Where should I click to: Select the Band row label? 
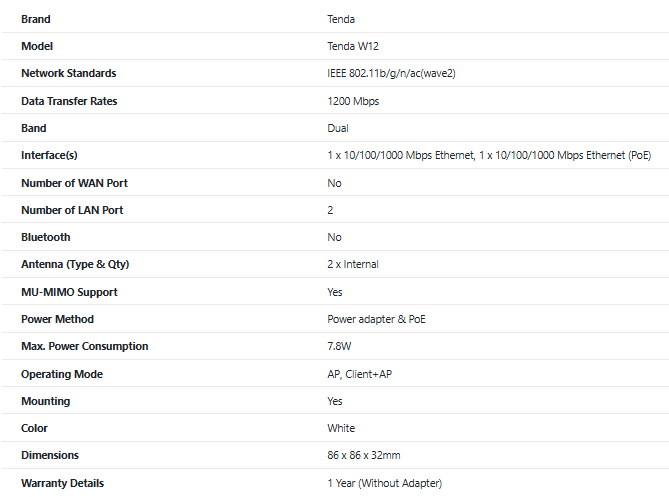coord(34,128)
